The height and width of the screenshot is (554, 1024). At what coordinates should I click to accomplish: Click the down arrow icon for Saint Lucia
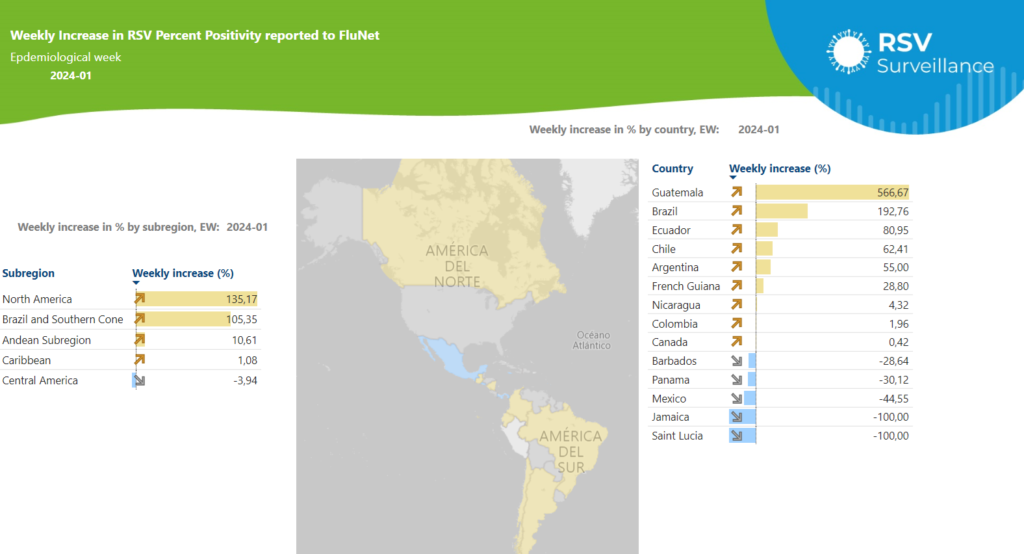point(737,436)
